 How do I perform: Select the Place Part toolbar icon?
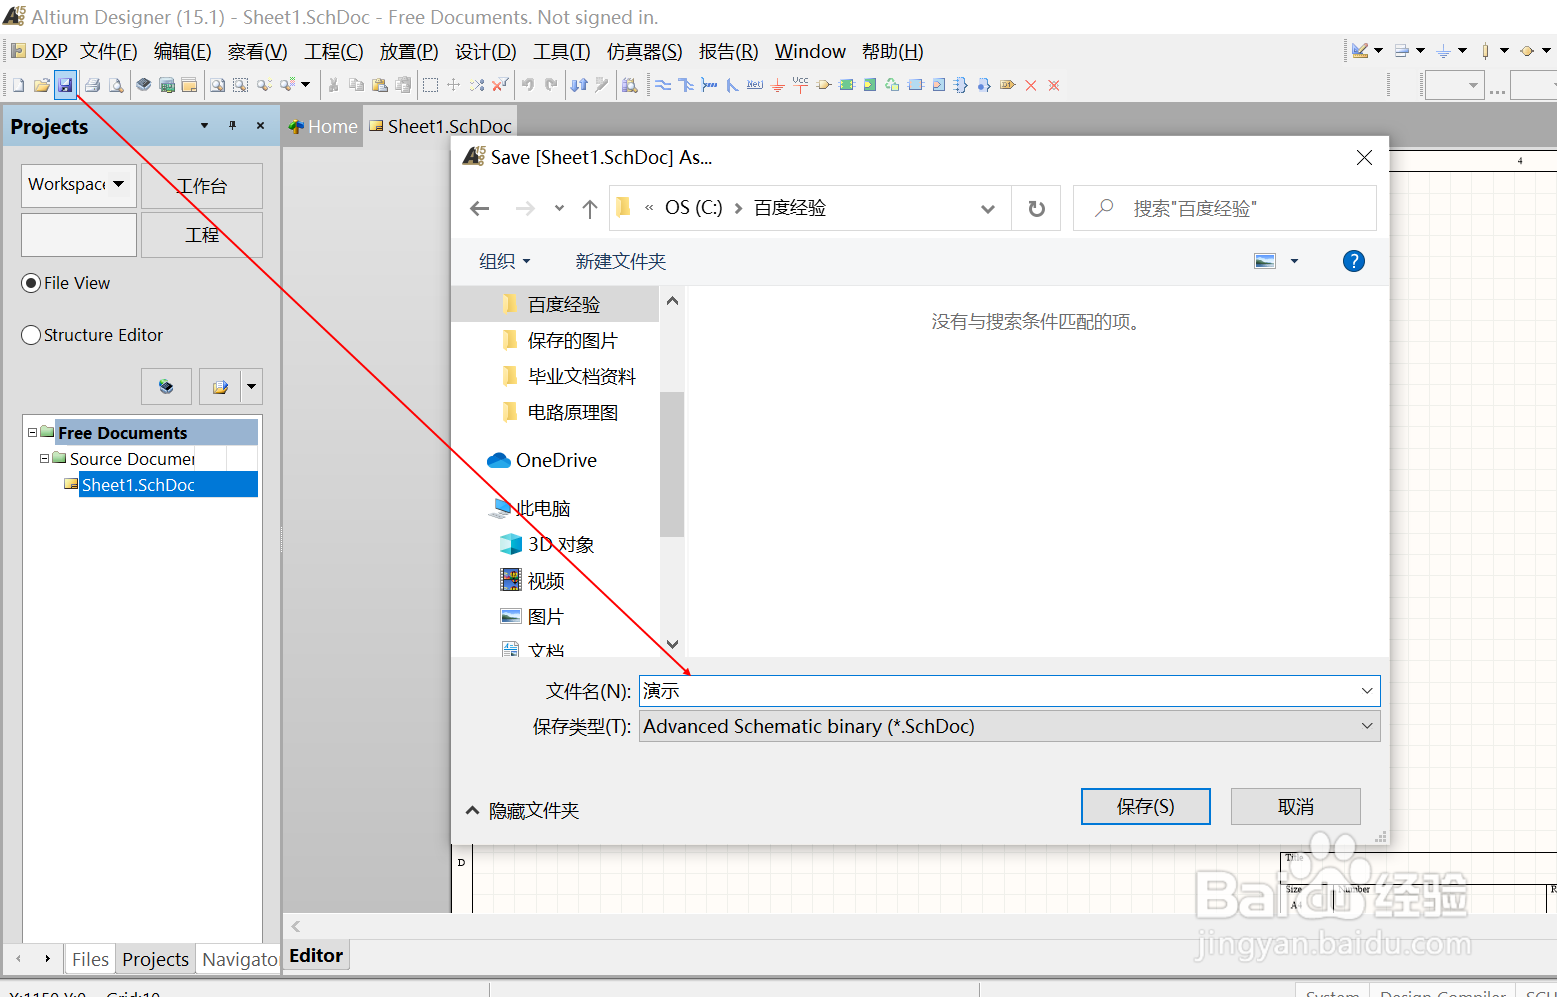point(823,85)
